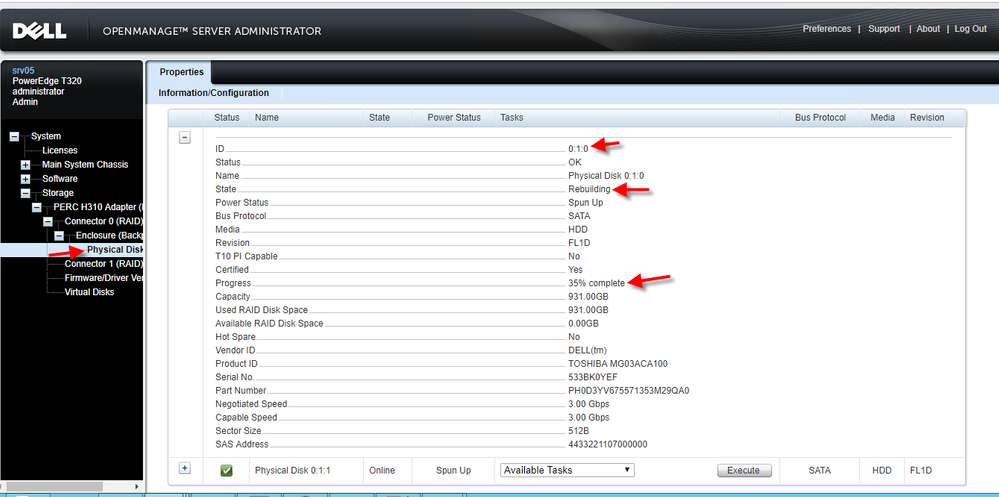999x497 pixels.
Task: Collapse the PERC H310 Adapter node
Action: coord(37,207)
